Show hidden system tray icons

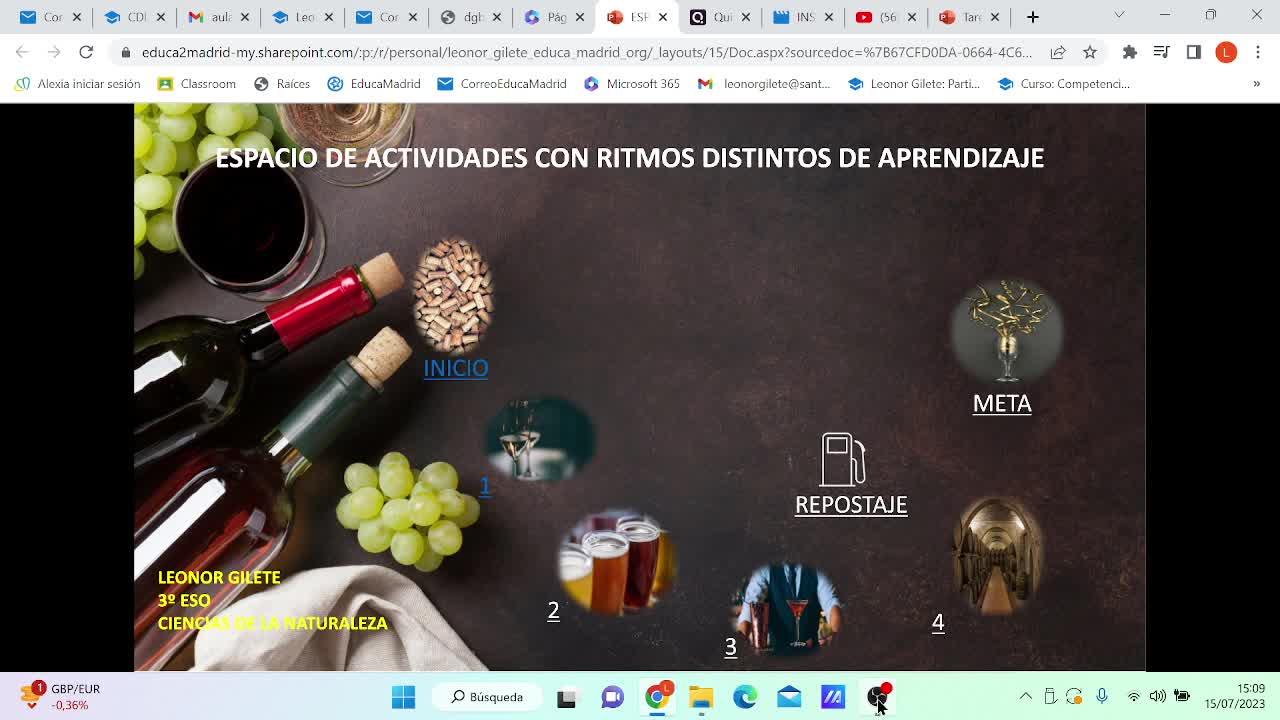tap(1026, 696)
